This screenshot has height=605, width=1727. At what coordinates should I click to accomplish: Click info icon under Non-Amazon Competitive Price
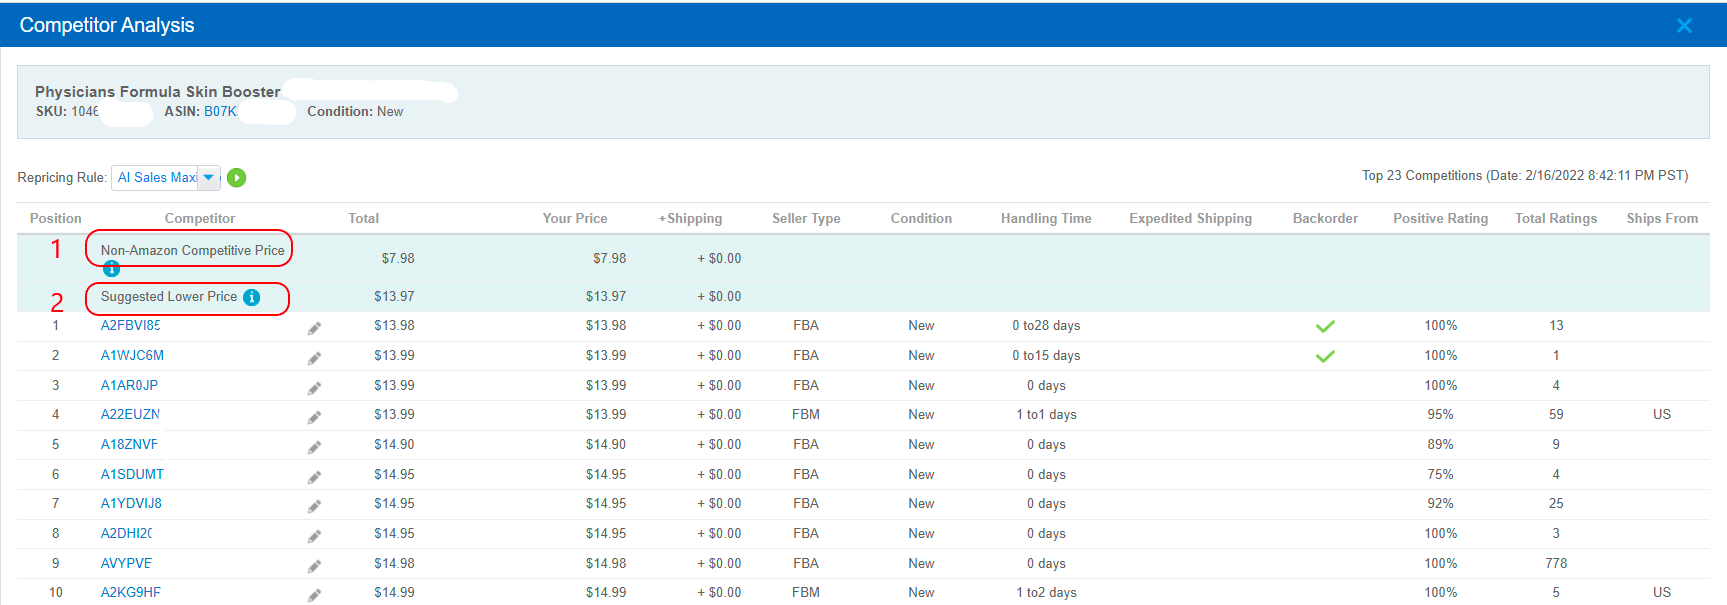(x=111, y=268)
